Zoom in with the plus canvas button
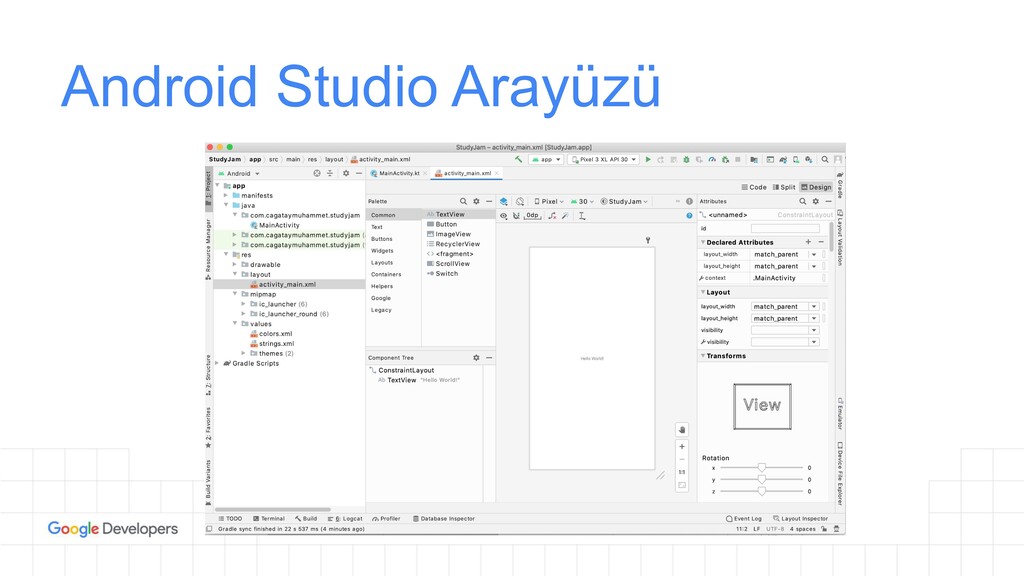The width and height of the screenshot is (1024, 576). 682,447
